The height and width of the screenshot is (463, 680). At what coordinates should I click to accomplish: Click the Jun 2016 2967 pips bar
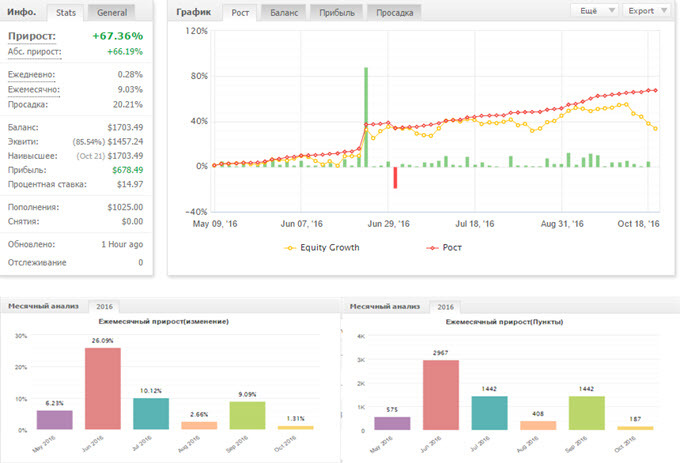[x=441, y=395]
